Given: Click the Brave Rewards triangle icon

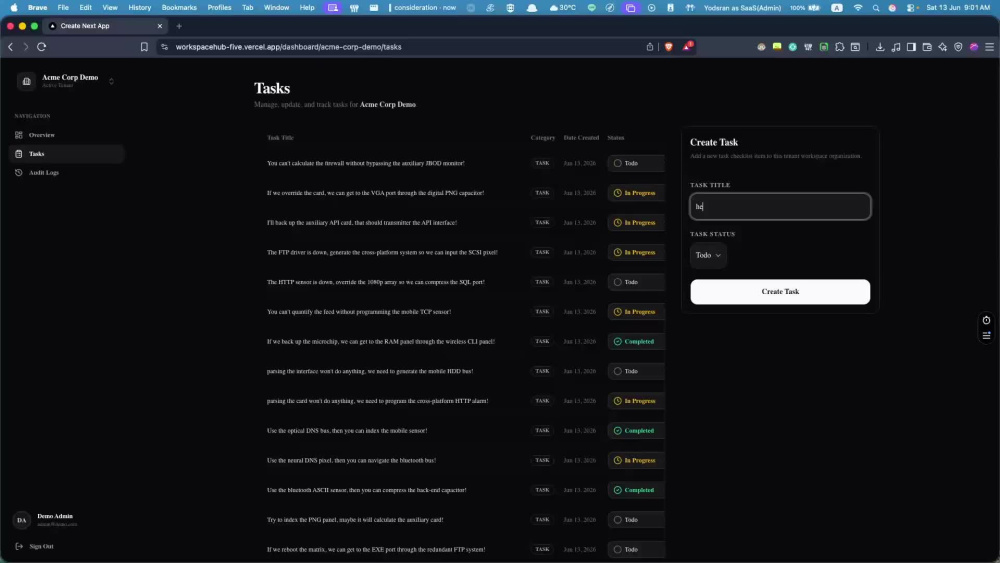Looking at the screenshot, I should [x=687, y=47].
